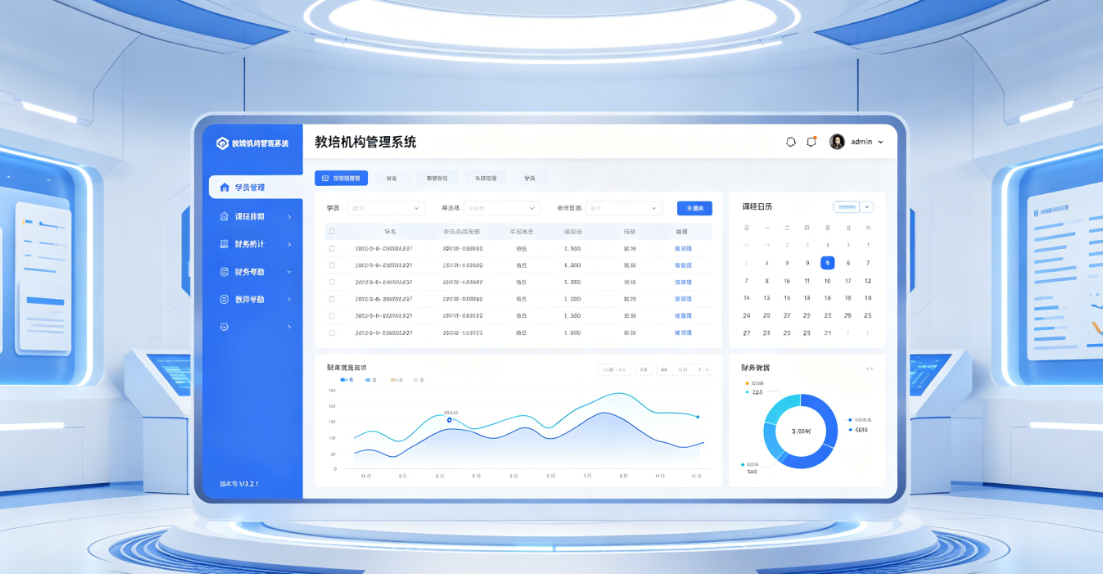The image size is (1103, 574).
Task: Click the chart icon beside 财务统计
Action: (x=224, y=244)
